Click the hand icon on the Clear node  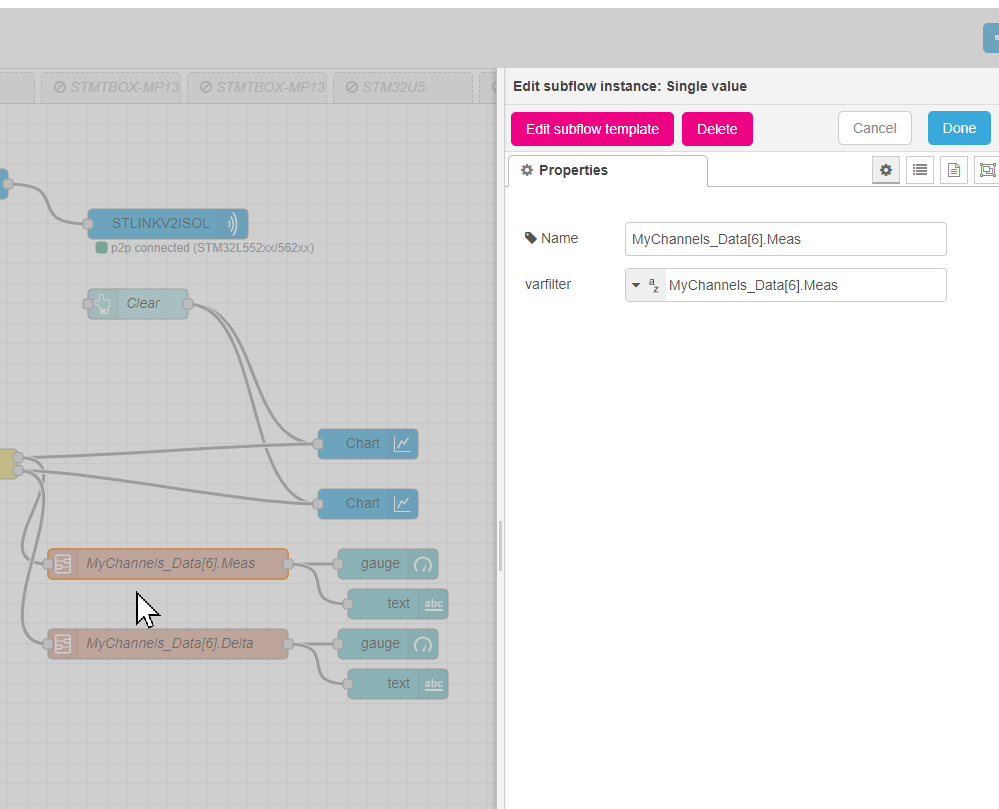(101, 303)
